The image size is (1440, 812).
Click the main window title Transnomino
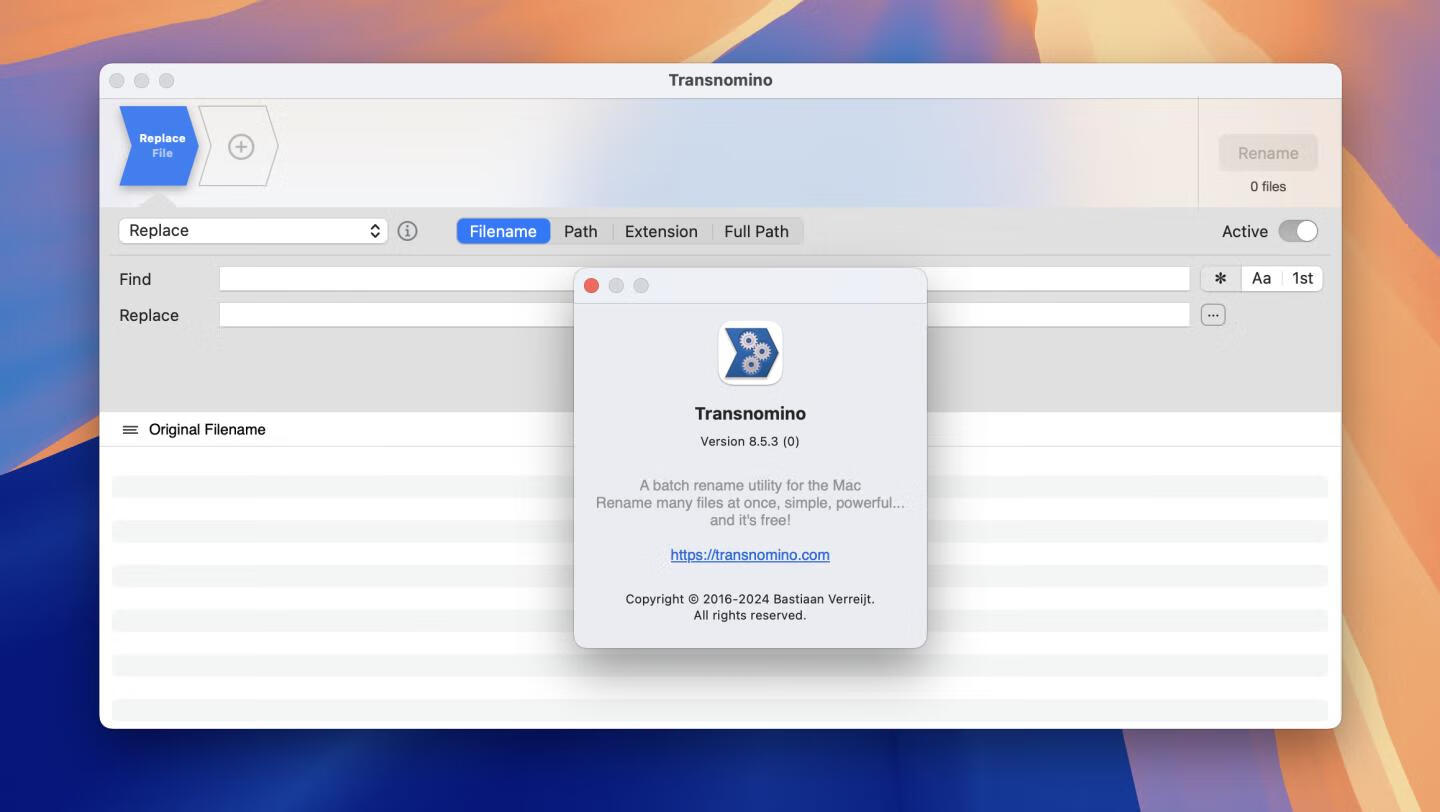point(720,80)
